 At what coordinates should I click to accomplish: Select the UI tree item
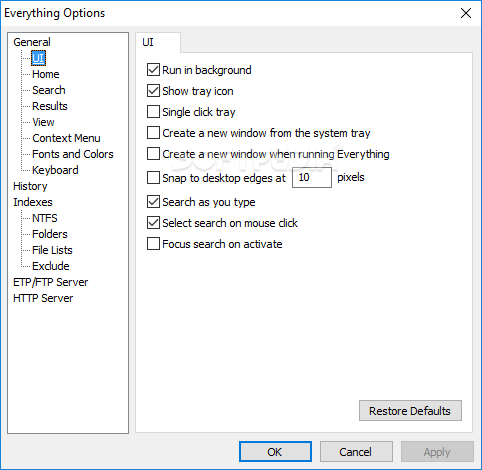coord(38,58)
